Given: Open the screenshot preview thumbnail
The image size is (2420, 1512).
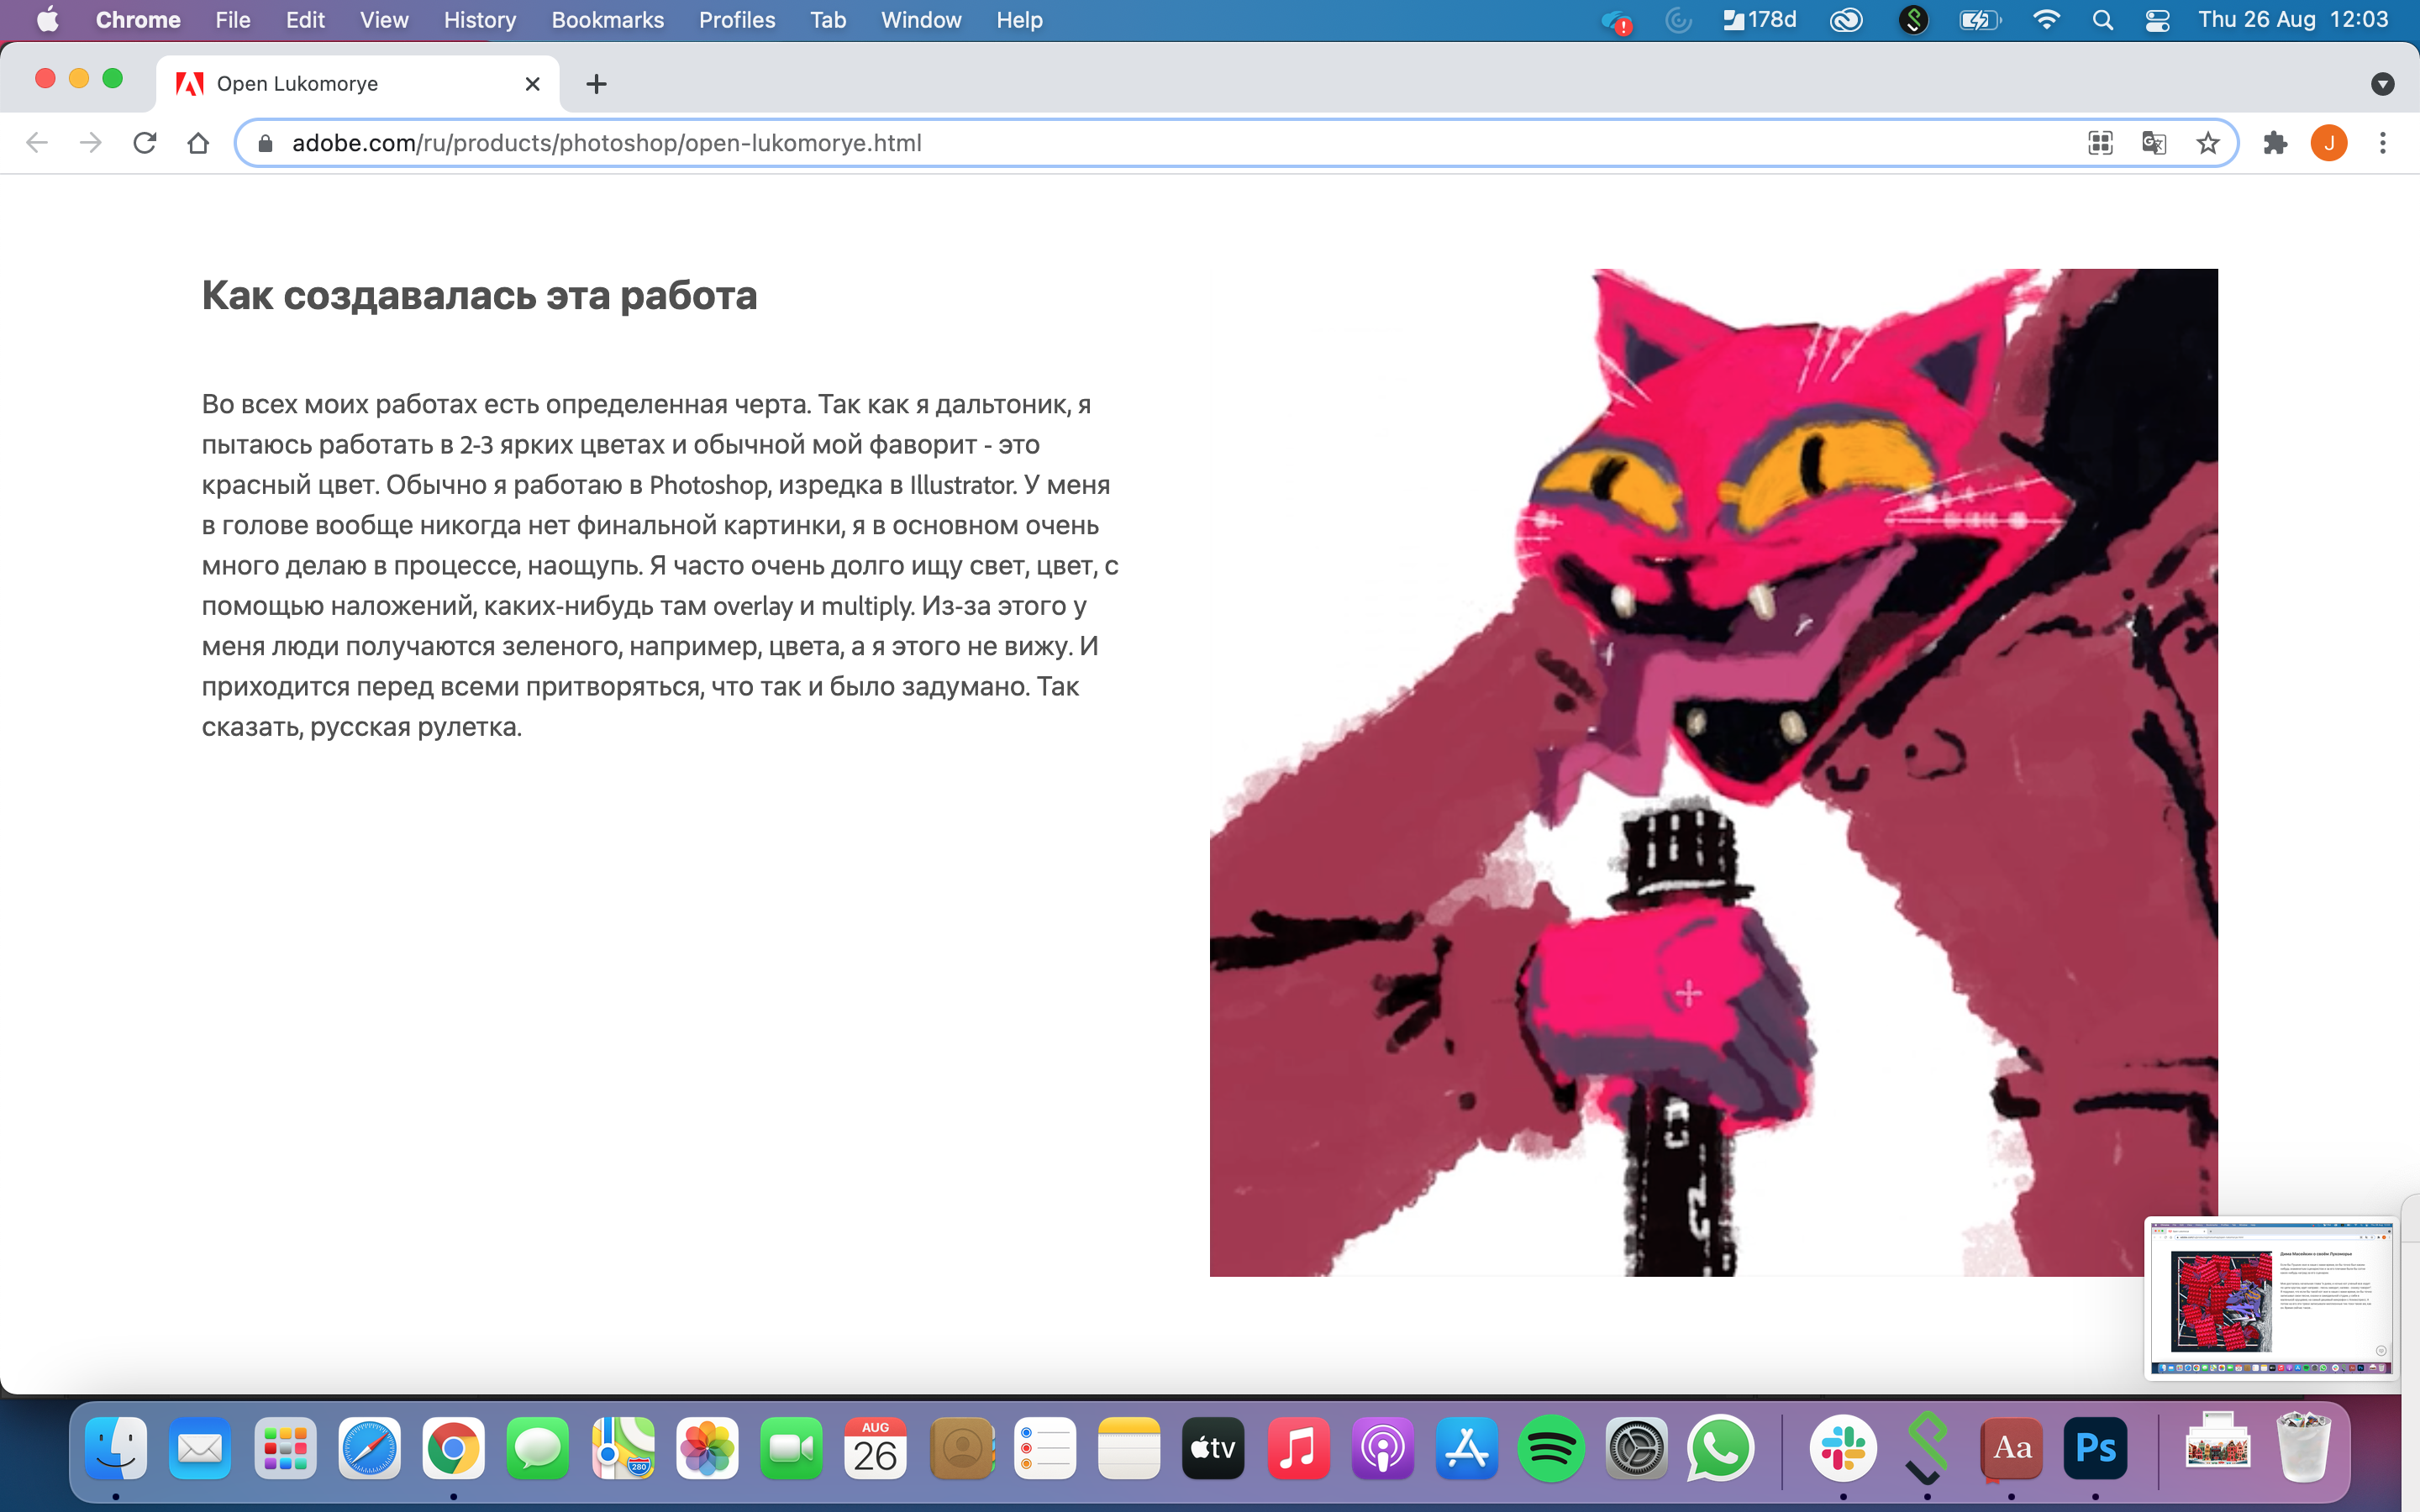Looking at the screenshot, I should [x=2270, y=1297].
